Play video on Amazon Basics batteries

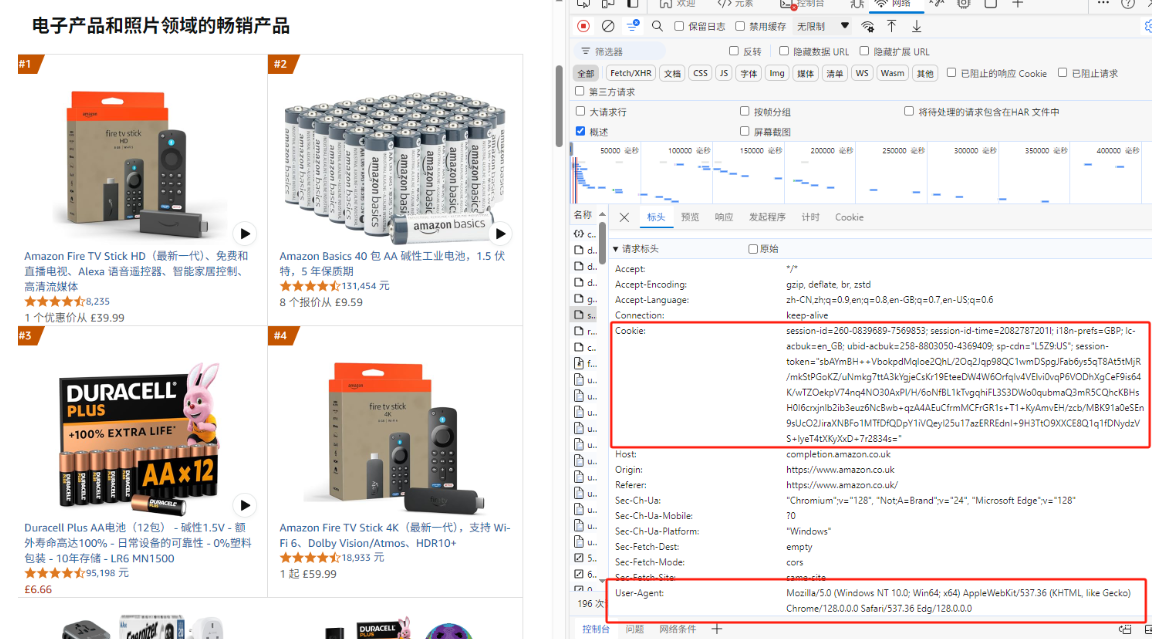click(501, 234)
